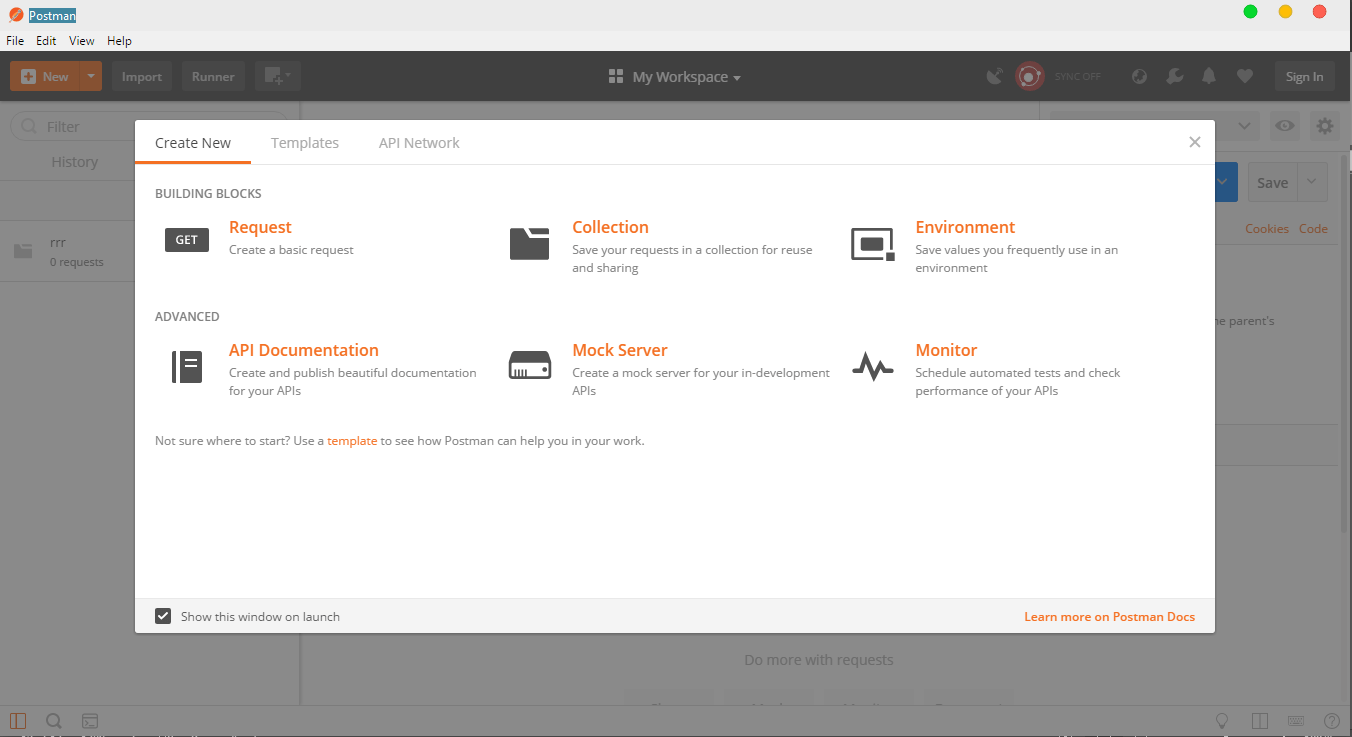Click the Collection folder icon
This screenshot has width=1352, height=737.
pos(530,243)
